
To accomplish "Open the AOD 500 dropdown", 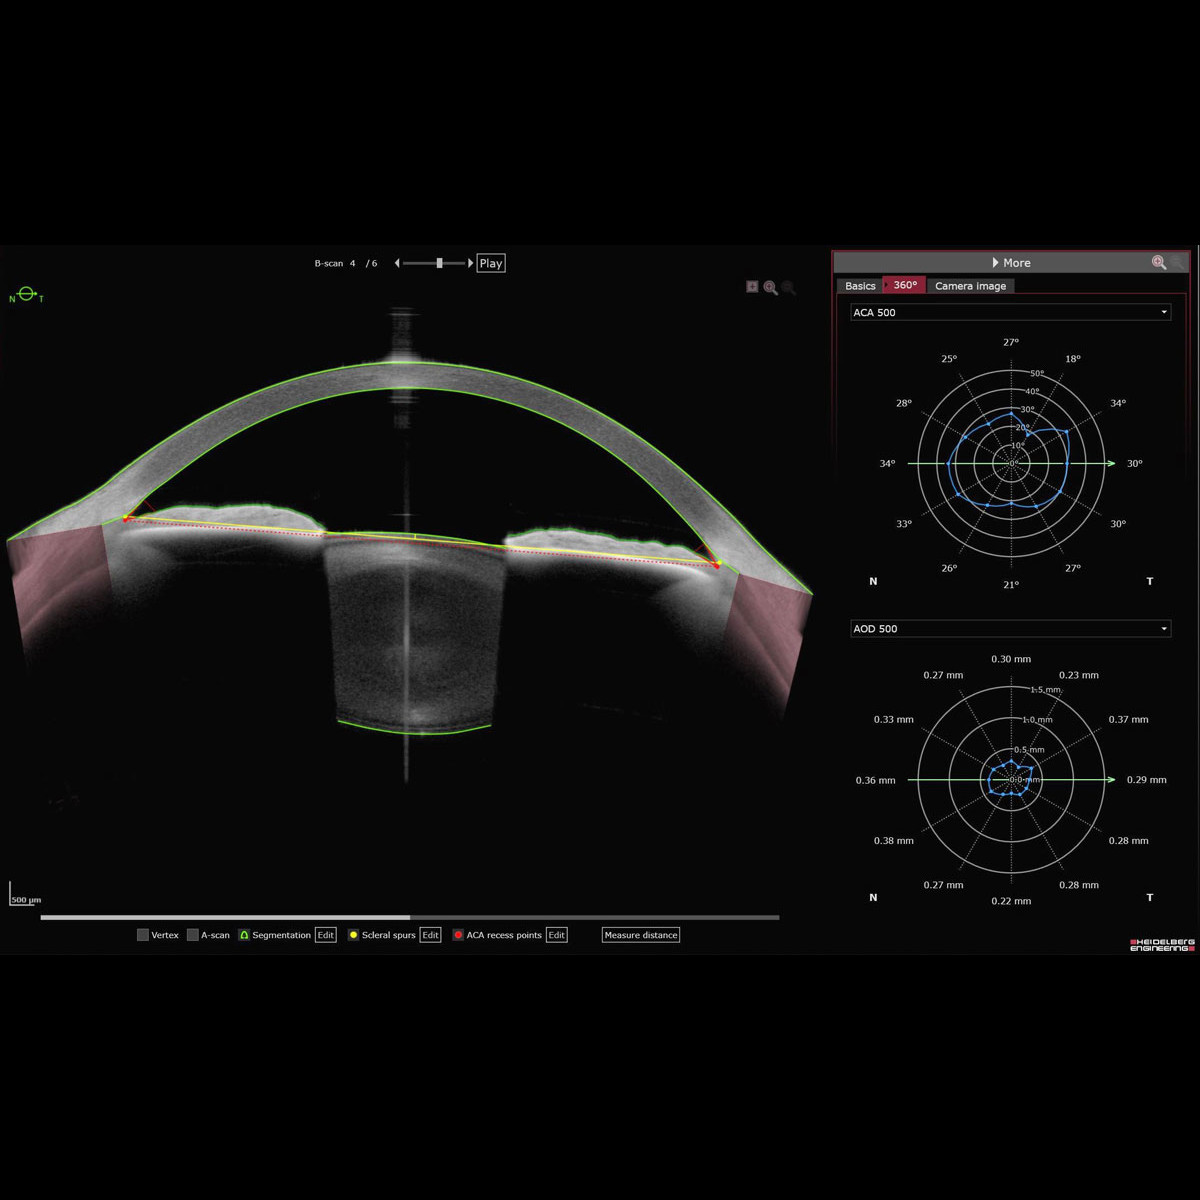I will 1010,629.
